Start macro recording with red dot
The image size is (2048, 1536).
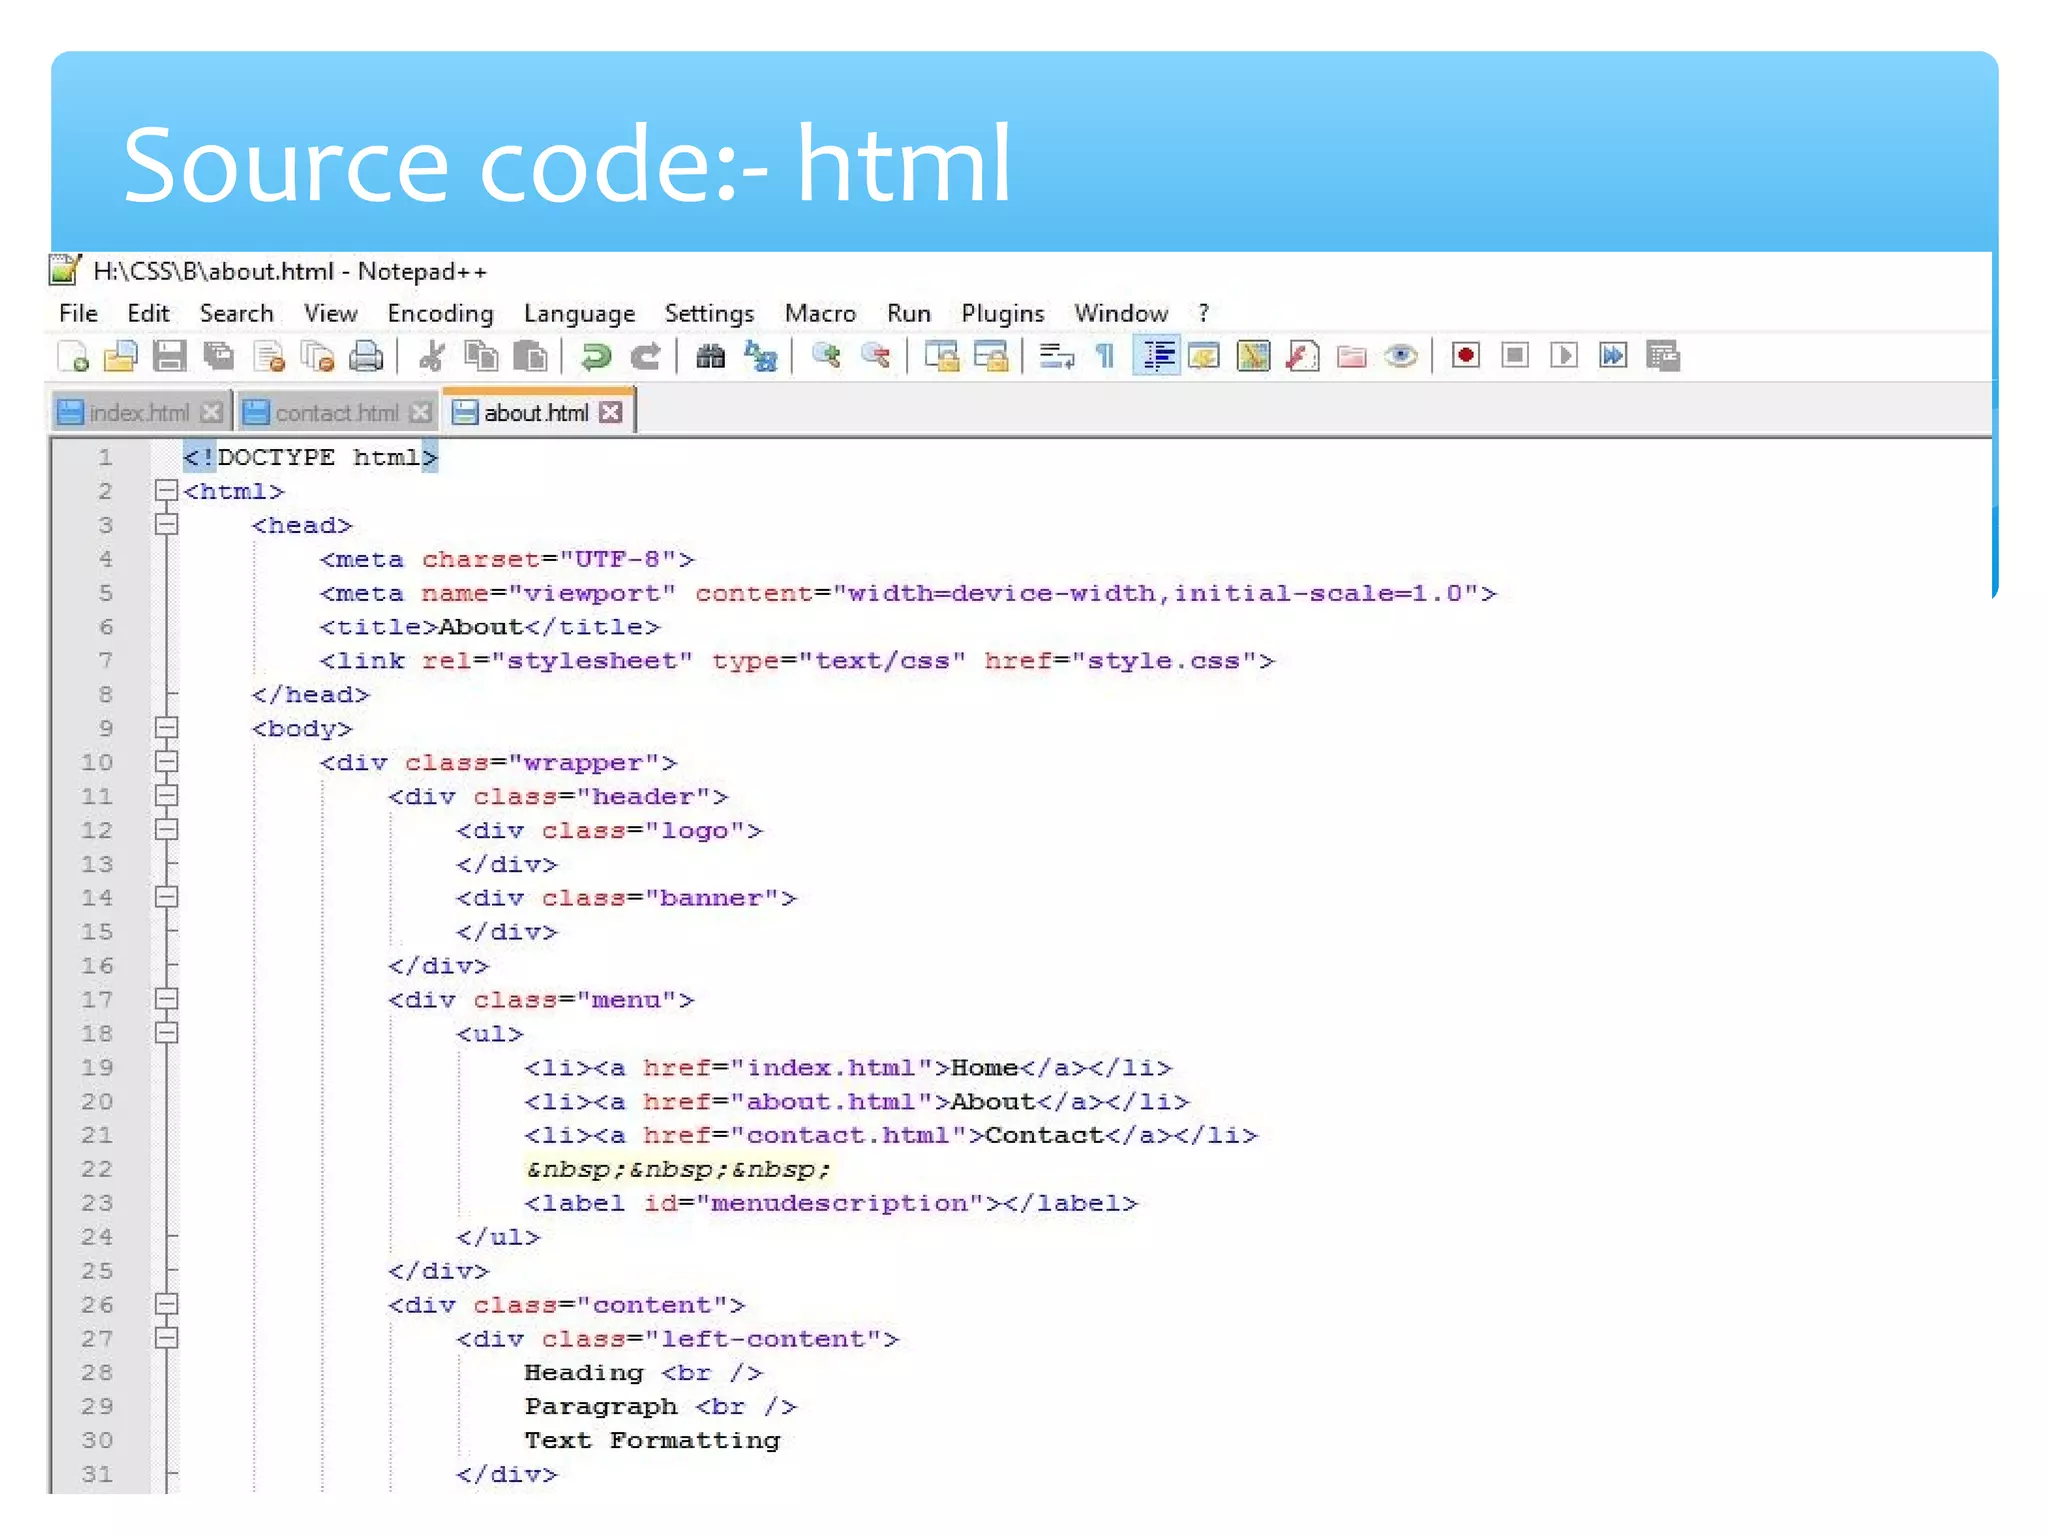coord(1465,356)
